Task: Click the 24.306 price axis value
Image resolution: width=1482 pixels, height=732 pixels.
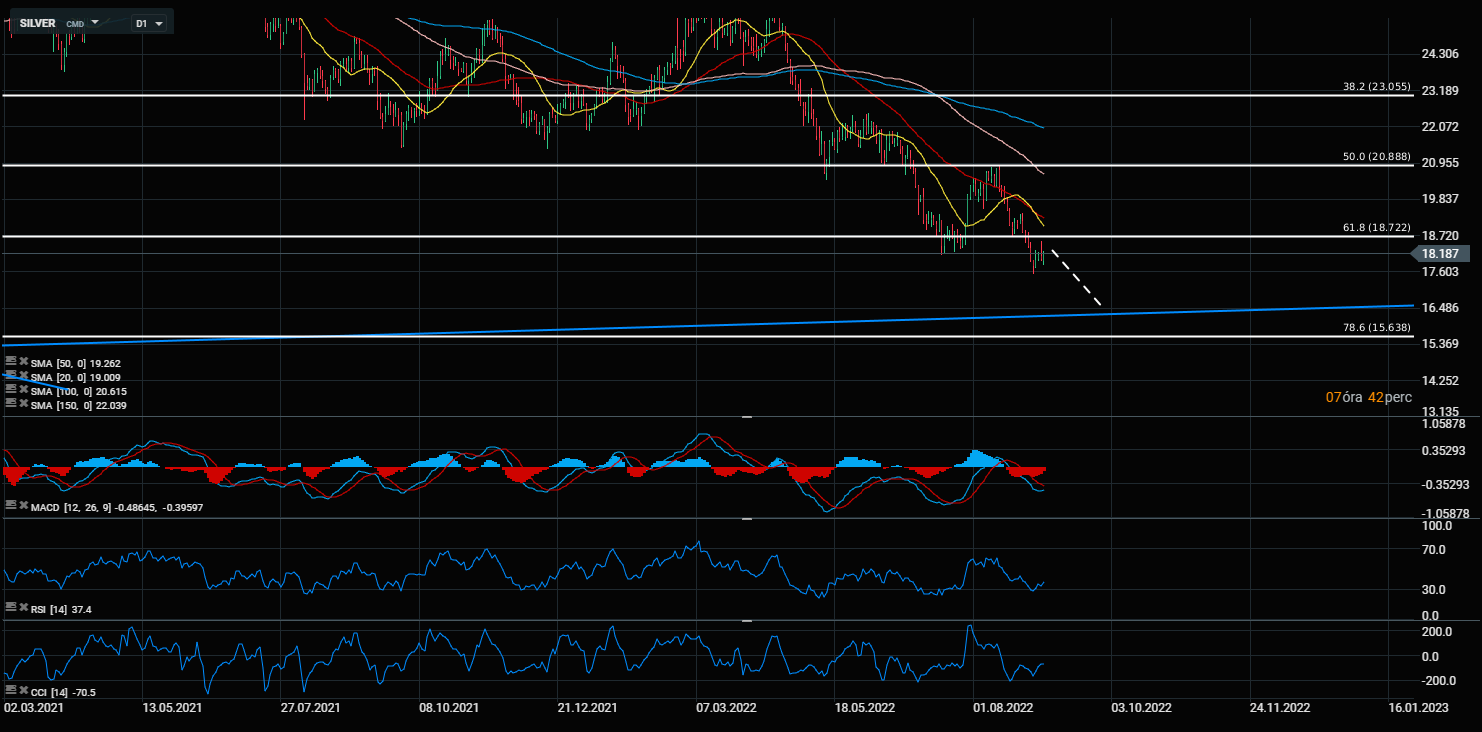Action: click(x=1440, y=54)
